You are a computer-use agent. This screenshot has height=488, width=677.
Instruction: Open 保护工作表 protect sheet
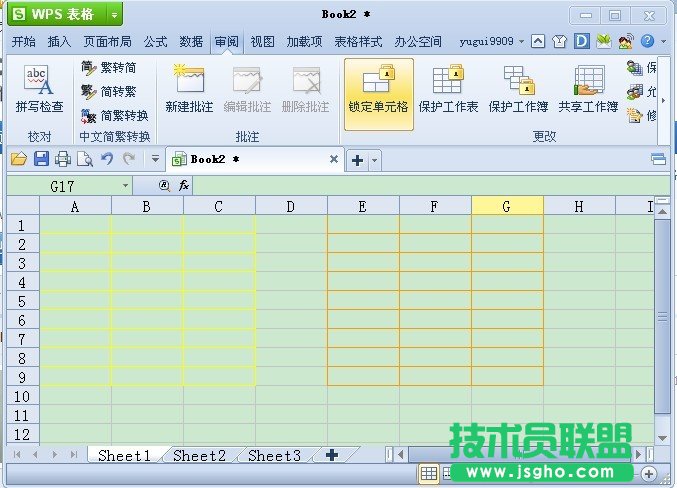pyautogui.click(x=448, y=90)
